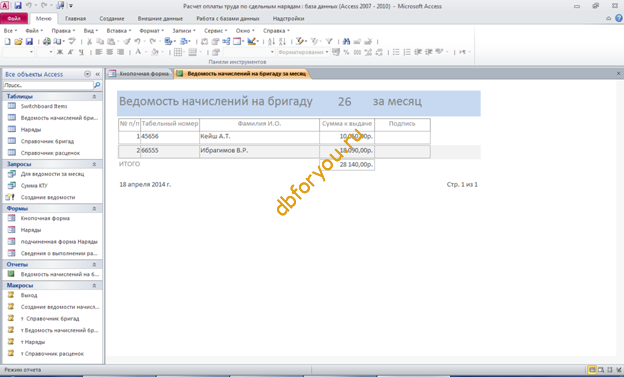Click the Cut scissors icon
This screenshot has width=624, height=377.
[x=90, y=41]
